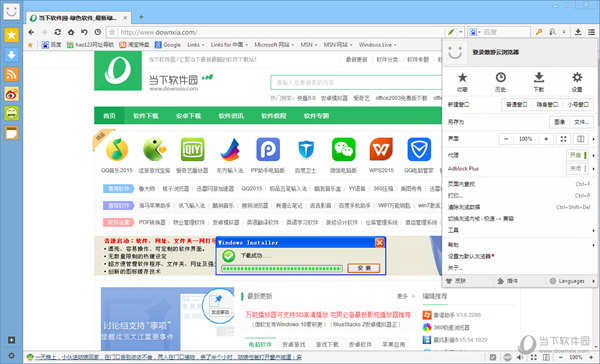
Task: Open the Google bookmark link
Action: coord(168,45)
